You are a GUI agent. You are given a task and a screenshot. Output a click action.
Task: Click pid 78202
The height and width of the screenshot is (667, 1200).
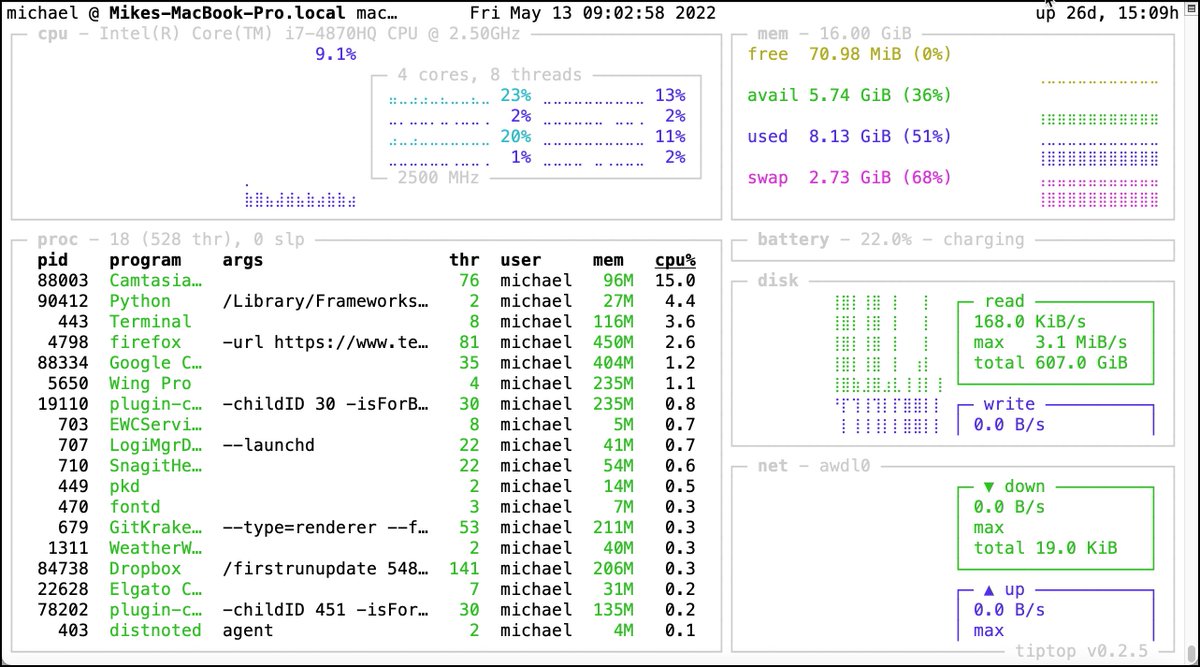pos(63,609)
